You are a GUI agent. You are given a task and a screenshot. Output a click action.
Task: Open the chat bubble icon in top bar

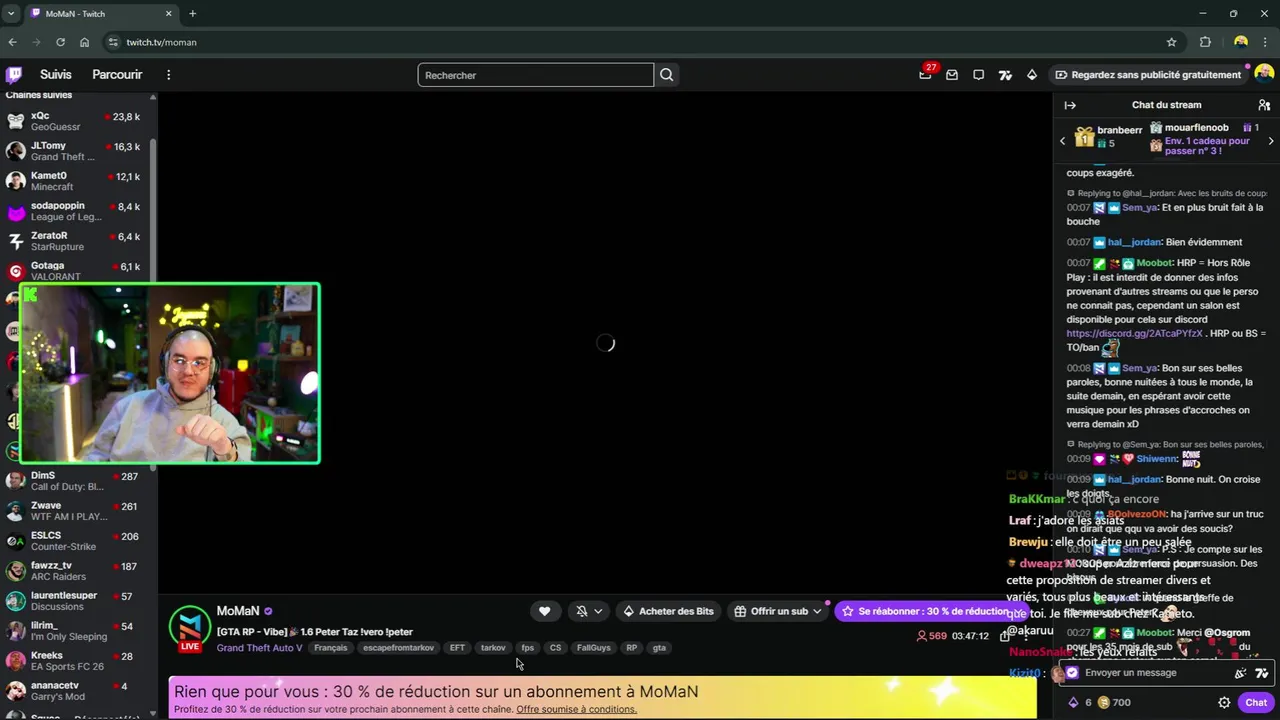(978, 75)
